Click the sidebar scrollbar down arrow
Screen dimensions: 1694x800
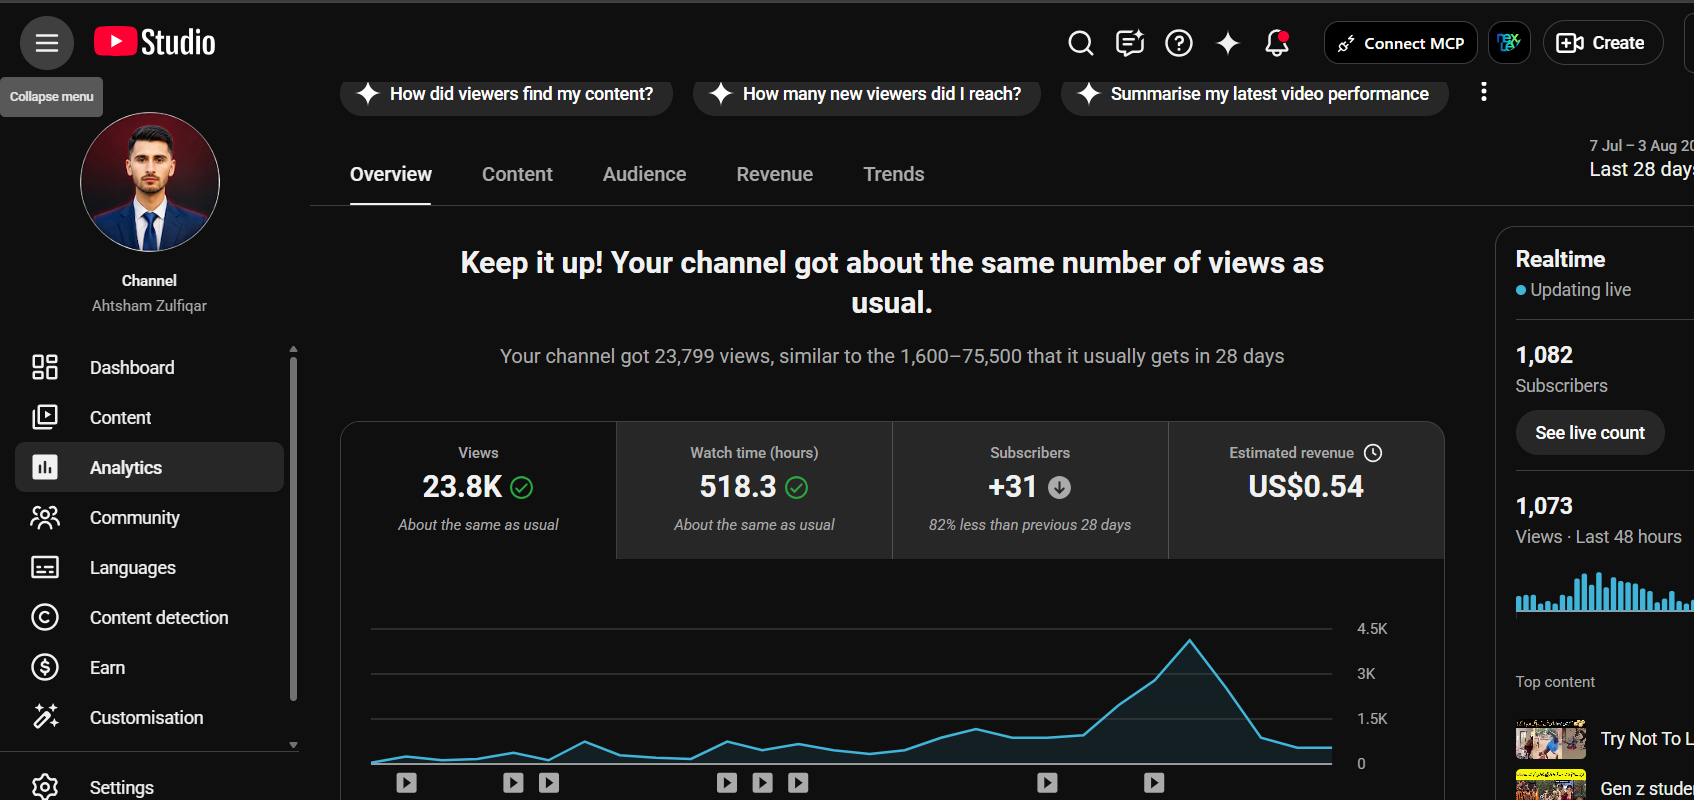[293, 745]
